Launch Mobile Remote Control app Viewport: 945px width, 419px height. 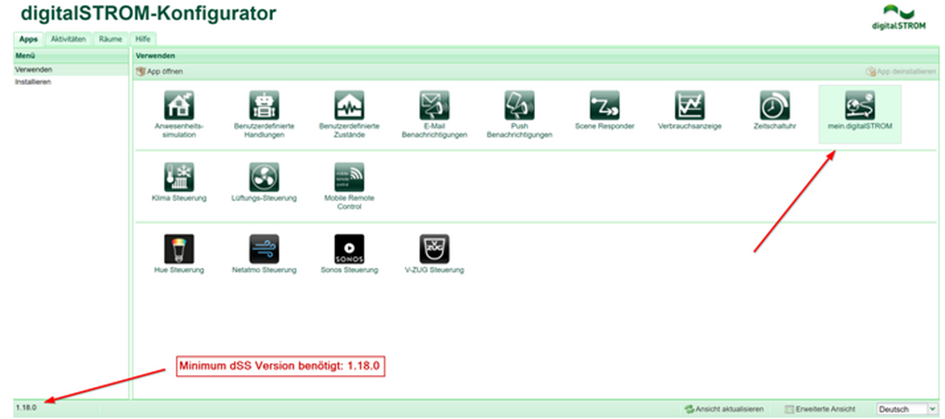click(x=349, y=178)
